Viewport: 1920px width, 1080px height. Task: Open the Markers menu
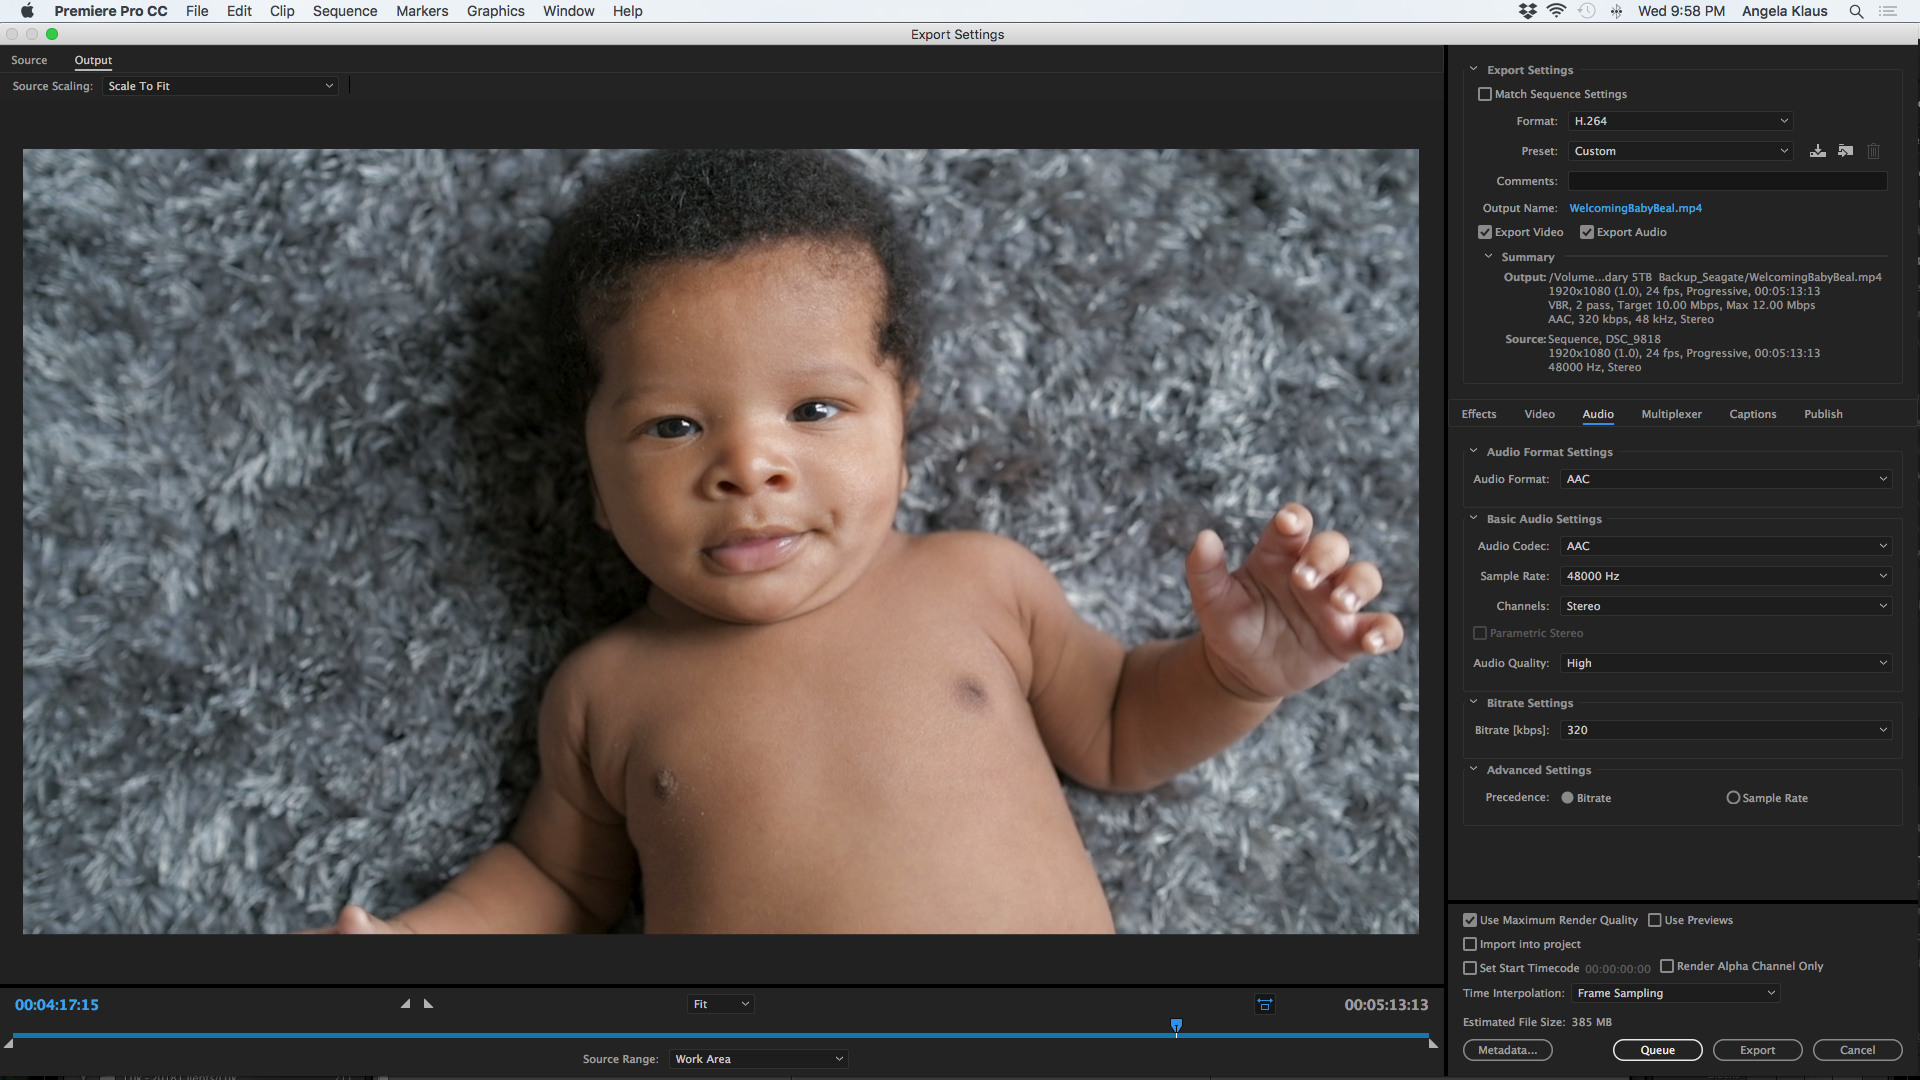pos(422,11)
